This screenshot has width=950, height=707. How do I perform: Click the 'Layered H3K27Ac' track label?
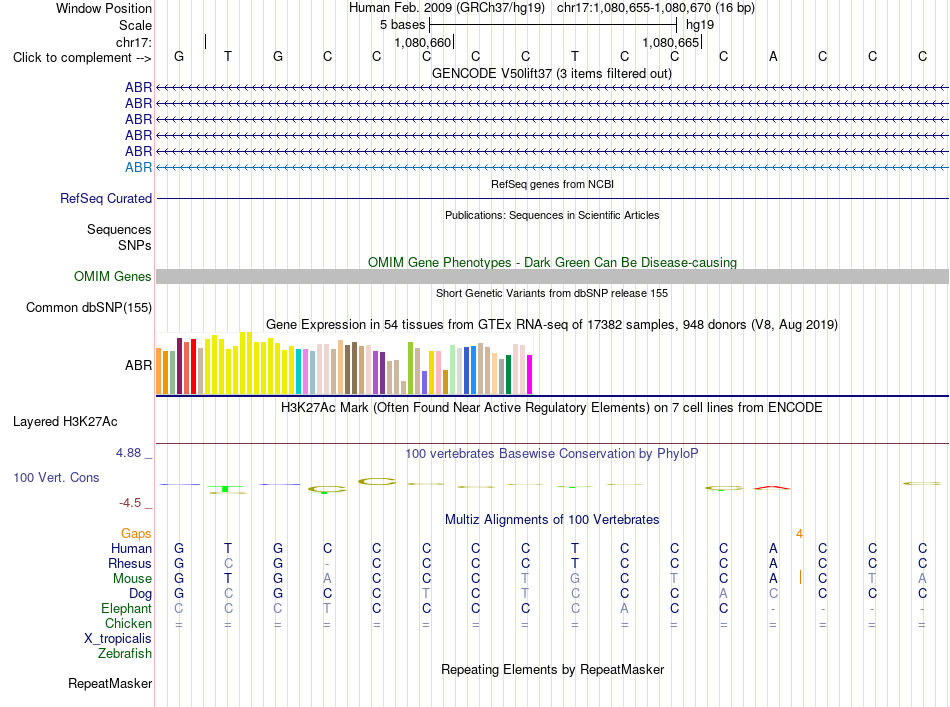click(65, 422)
